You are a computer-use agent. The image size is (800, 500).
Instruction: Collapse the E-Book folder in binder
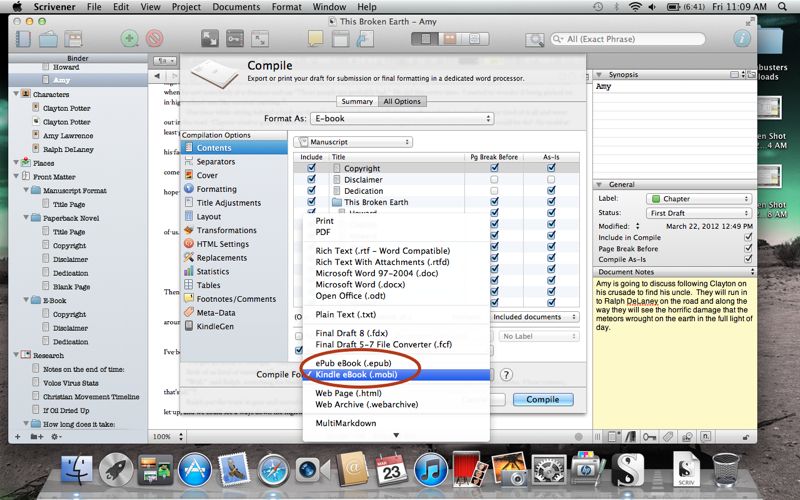pos(26,300)
